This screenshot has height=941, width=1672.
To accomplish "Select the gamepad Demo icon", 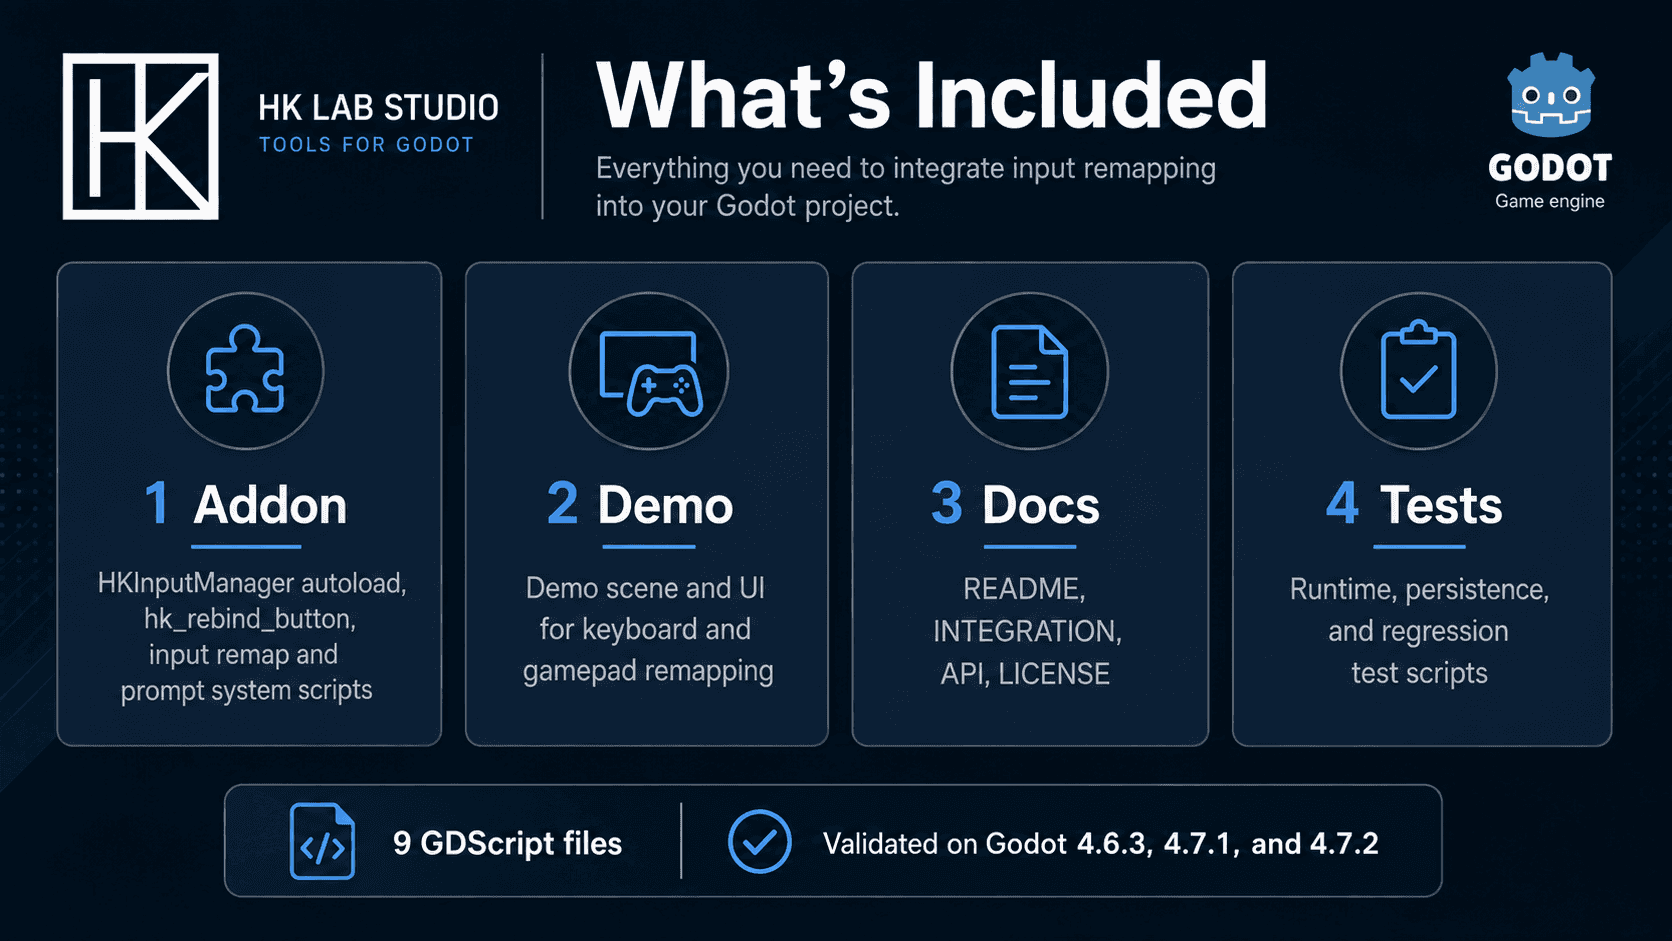I will (x=650, y=373).
